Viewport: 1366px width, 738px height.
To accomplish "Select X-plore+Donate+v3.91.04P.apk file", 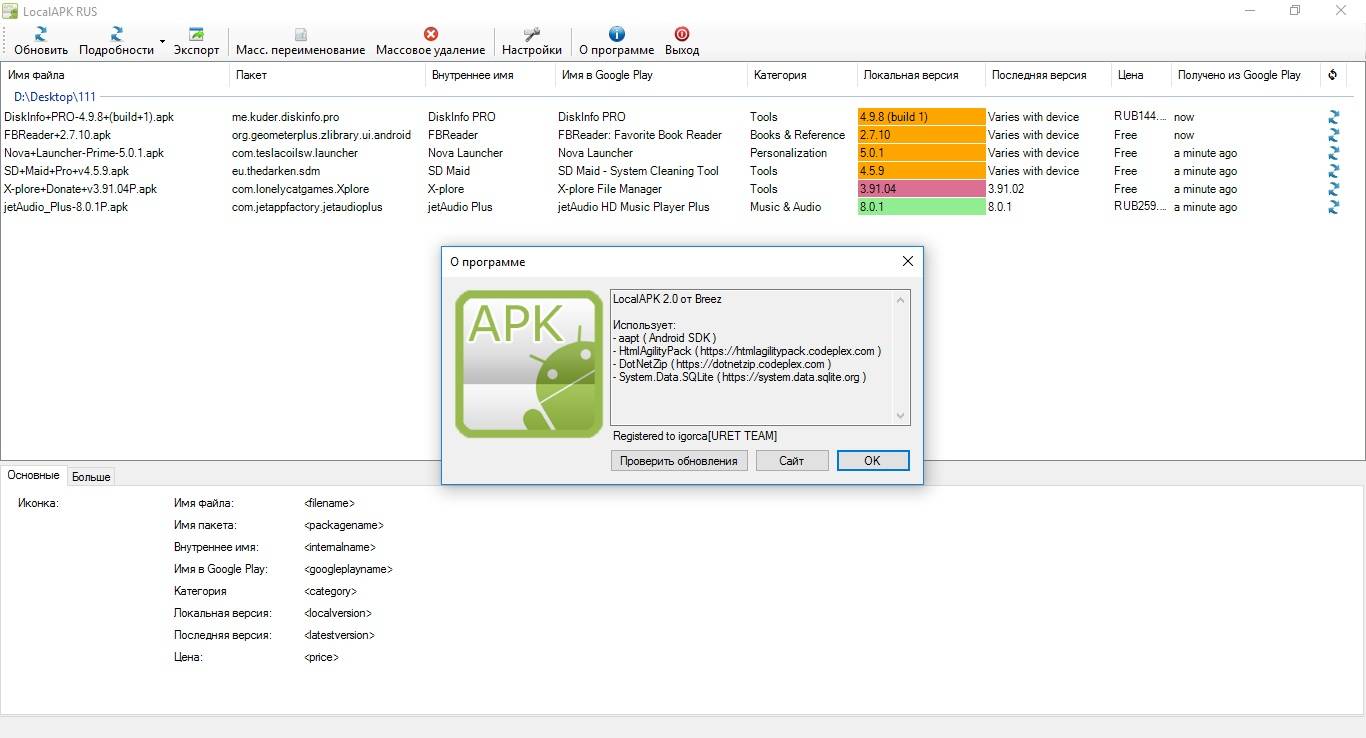I will 81,189.
